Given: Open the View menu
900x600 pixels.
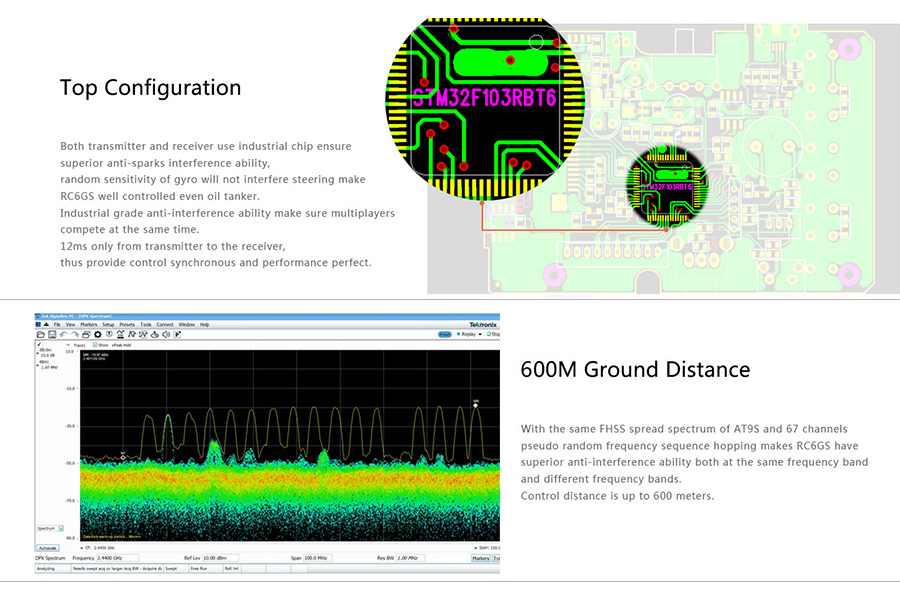Looking at the screenshot, I should [x=71, y=324].
